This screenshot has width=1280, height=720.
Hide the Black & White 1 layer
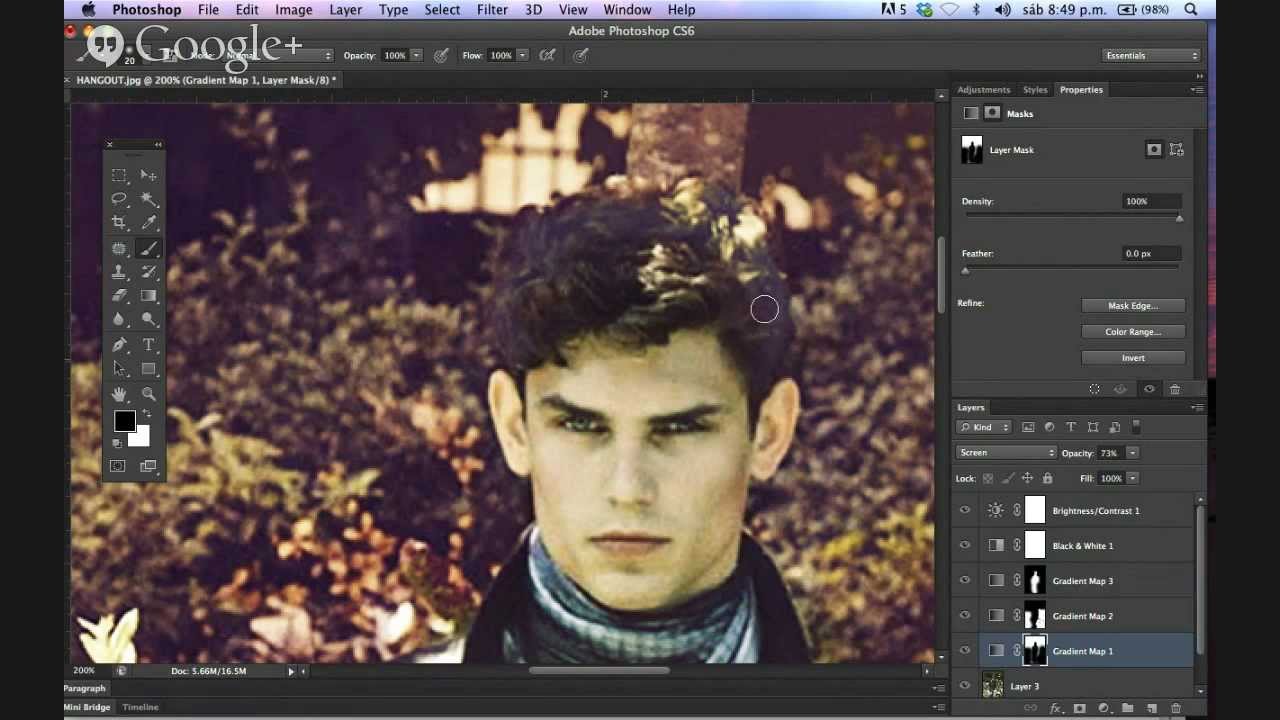click(965, 546)
